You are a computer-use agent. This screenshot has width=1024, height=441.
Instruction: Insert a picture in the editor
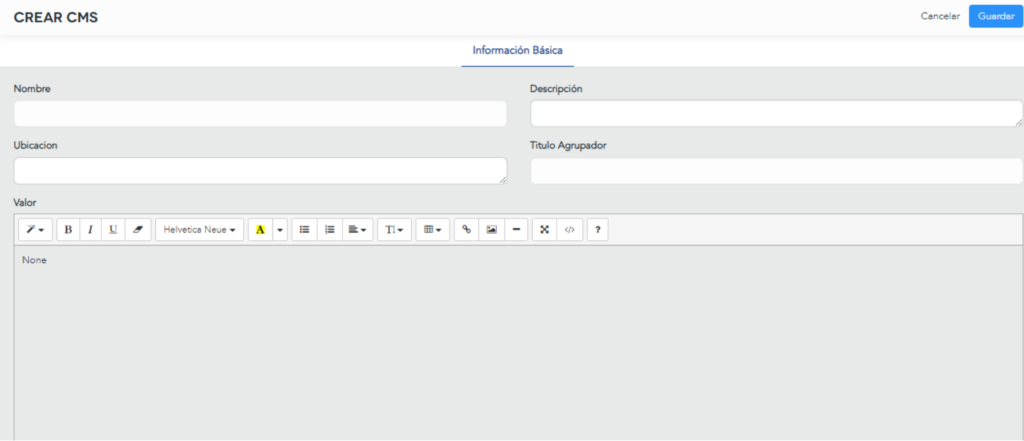click(x=492, y=230)
